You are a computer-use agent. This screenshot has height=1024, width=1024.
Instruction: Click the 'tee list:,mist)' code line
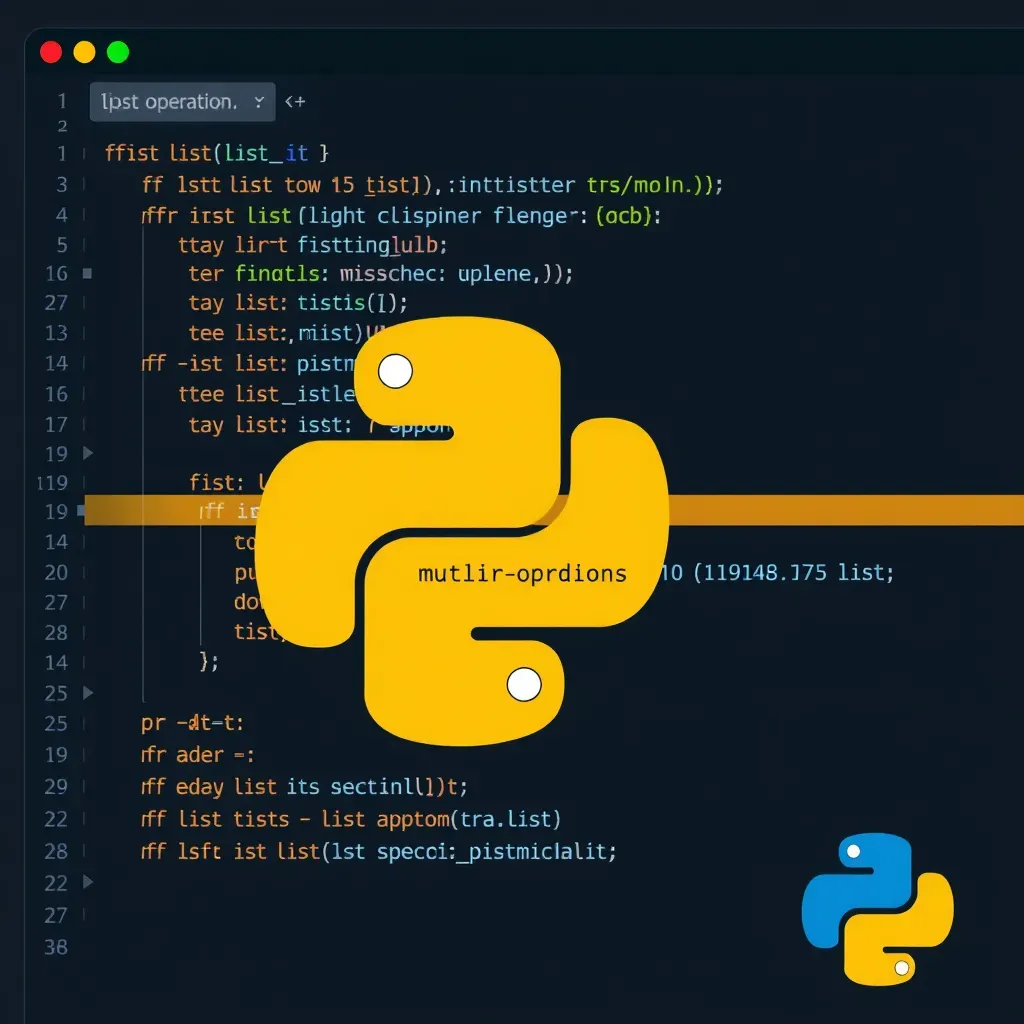(x=287, y=332)
